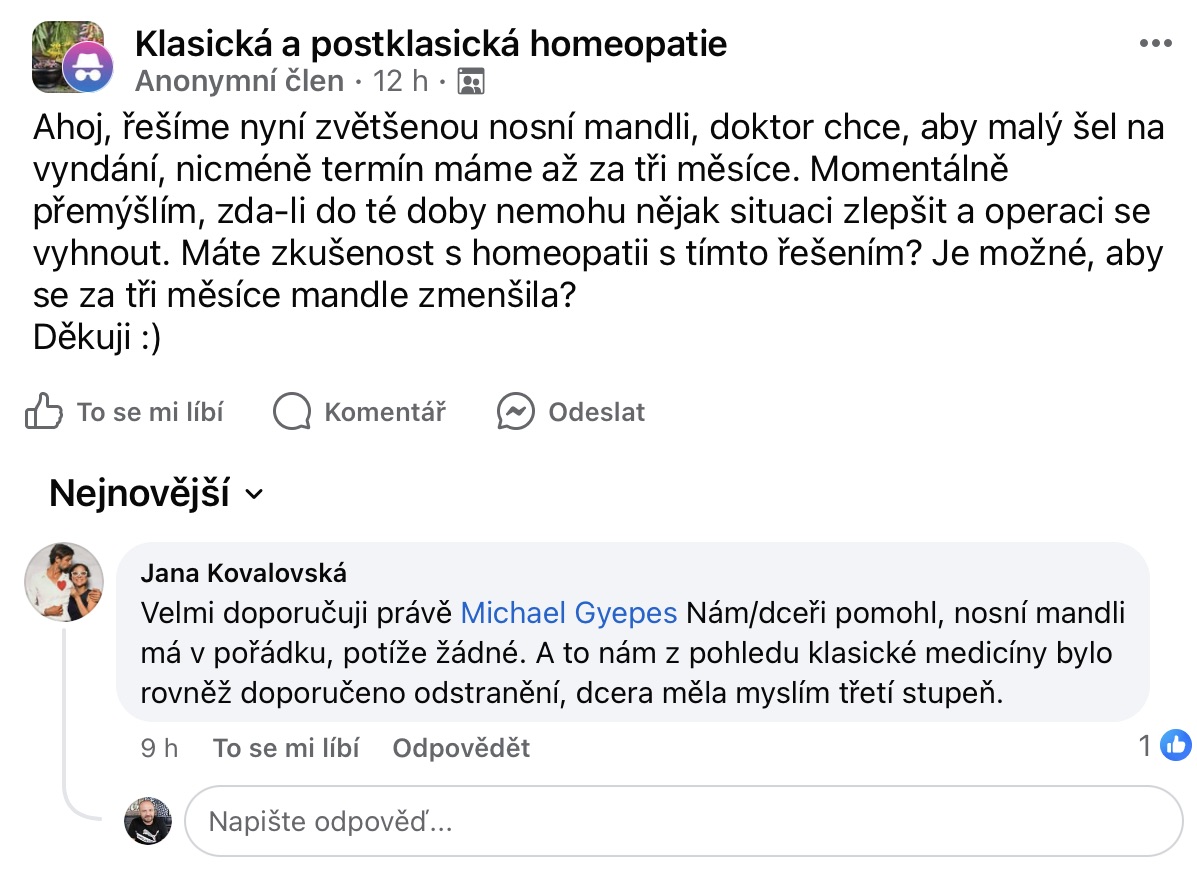
Task: Open the Klasická a postklasická homeopatie group link
Action: coord(430,43)
